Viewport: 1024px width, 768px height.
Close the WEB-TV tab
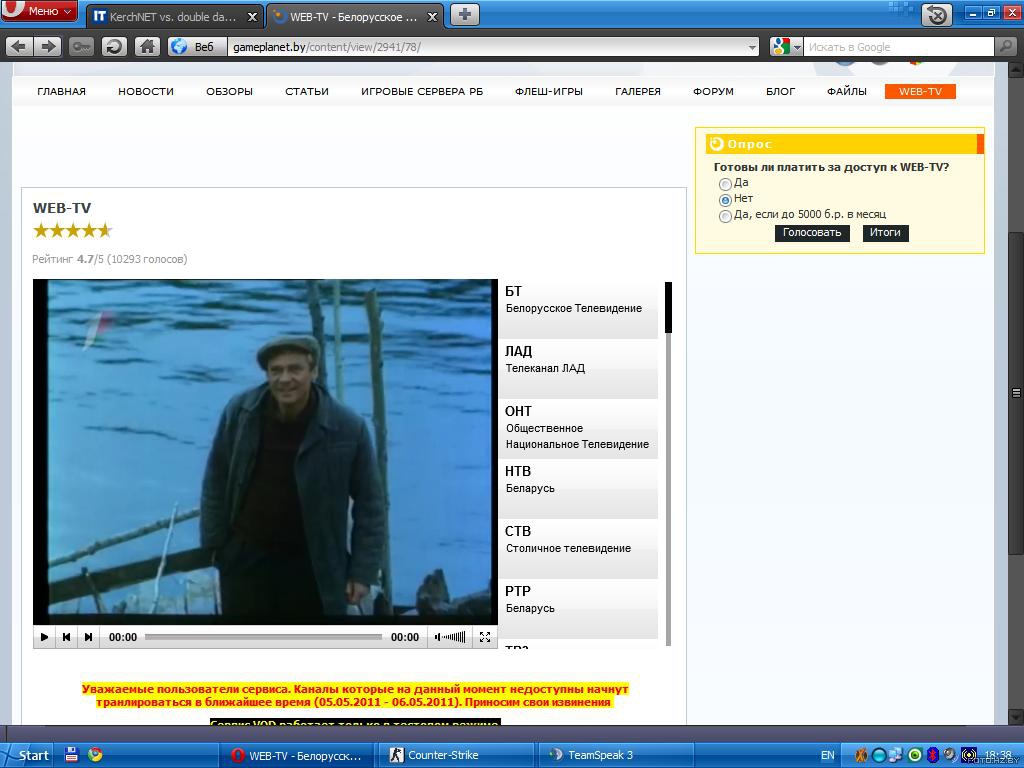(x=432, y=17)
